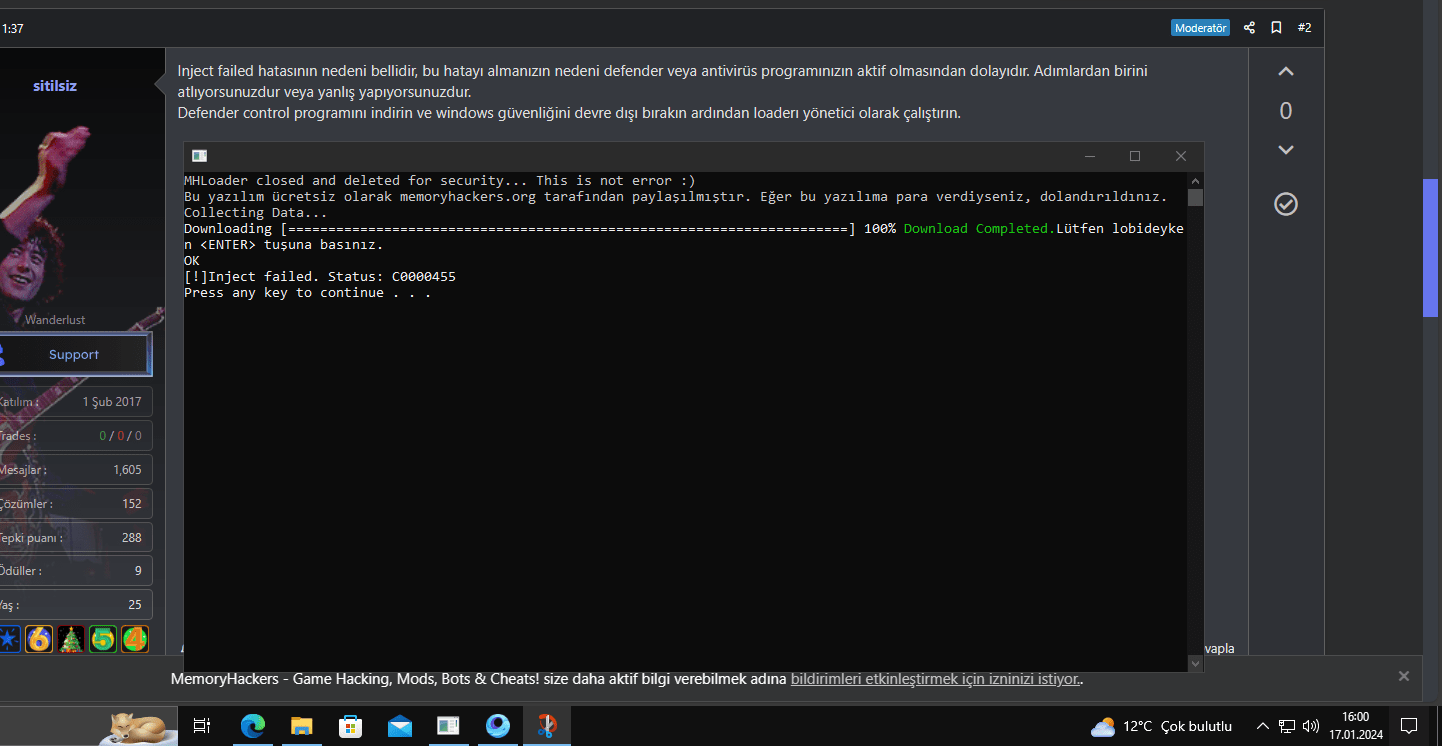Image resolution: width=1442 pixels, height=746 pixels.
Task: Show hidden system tray icons
Action: [x=1263, y=727]
